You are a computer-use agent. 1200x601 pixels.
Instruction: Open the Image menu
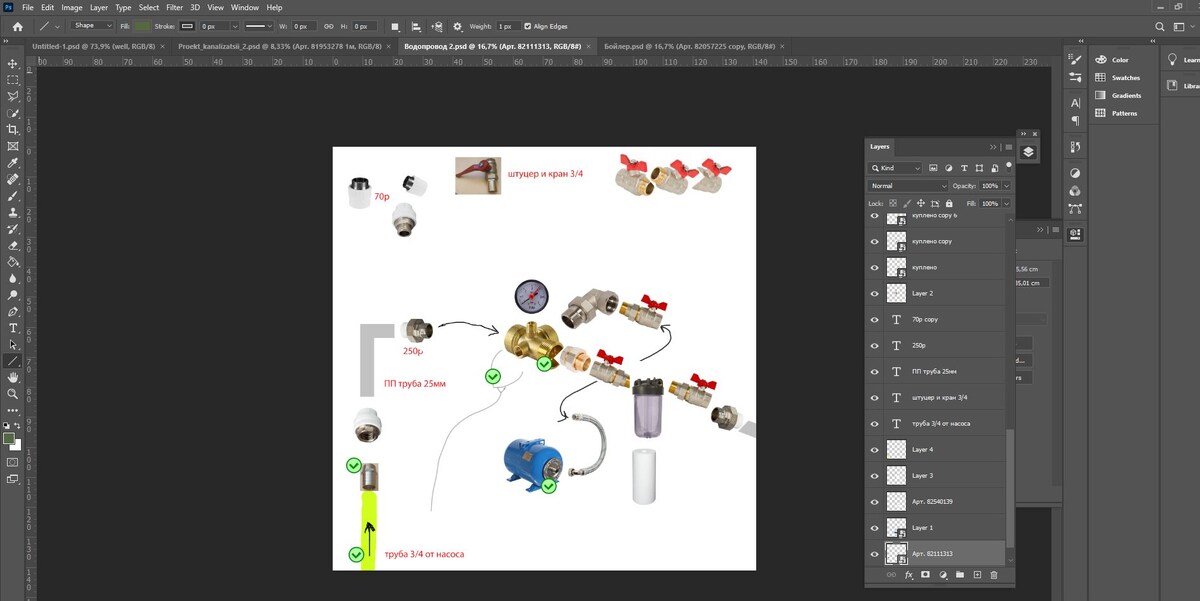[71, 7]
